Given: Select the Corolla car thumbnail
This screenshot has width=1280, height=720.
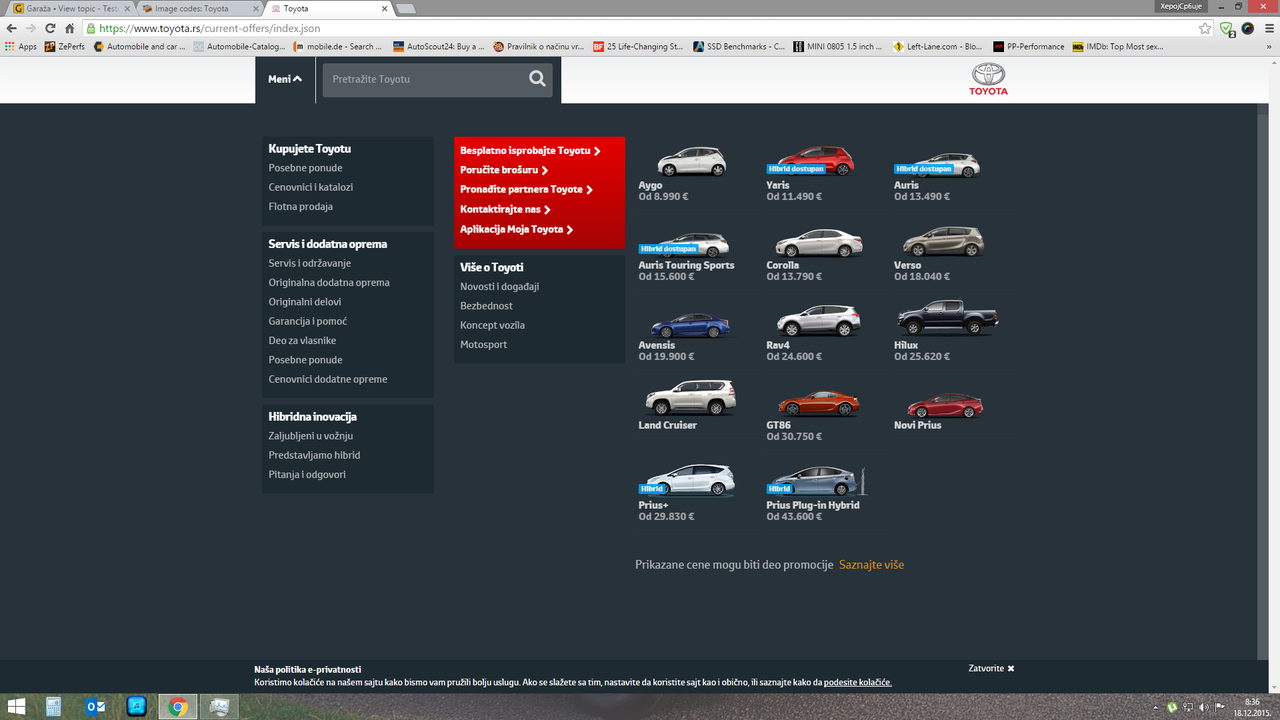Looking at the screenshot, I should 819,243.
